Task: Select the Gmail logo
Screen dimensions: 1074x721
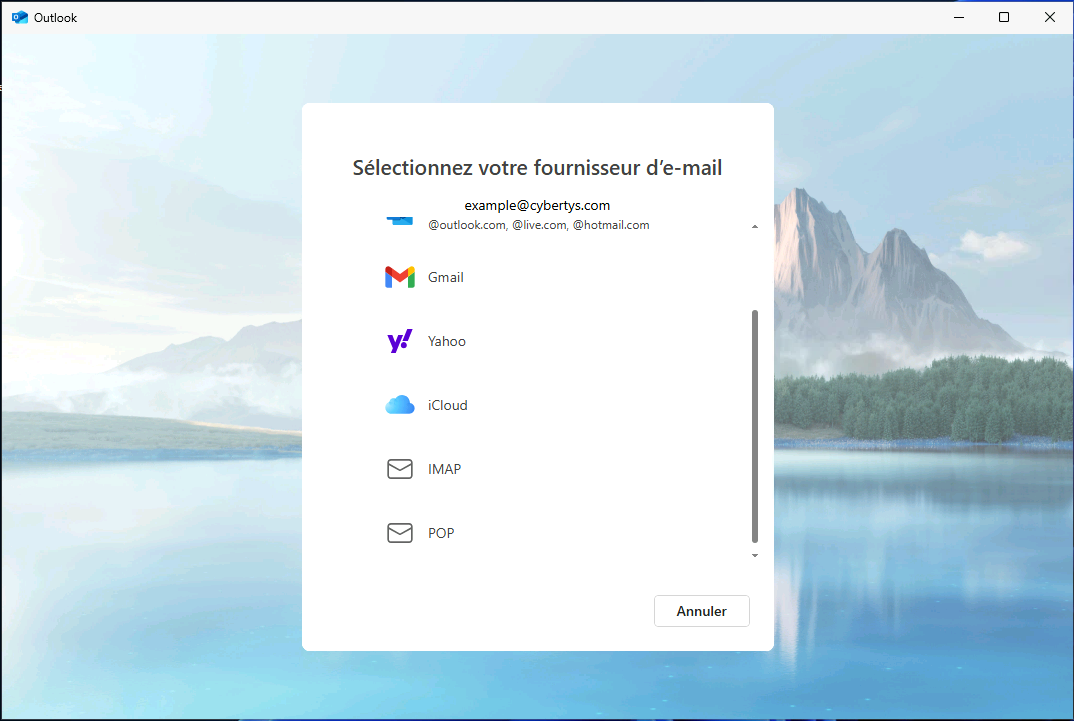Action: point(400,277)
